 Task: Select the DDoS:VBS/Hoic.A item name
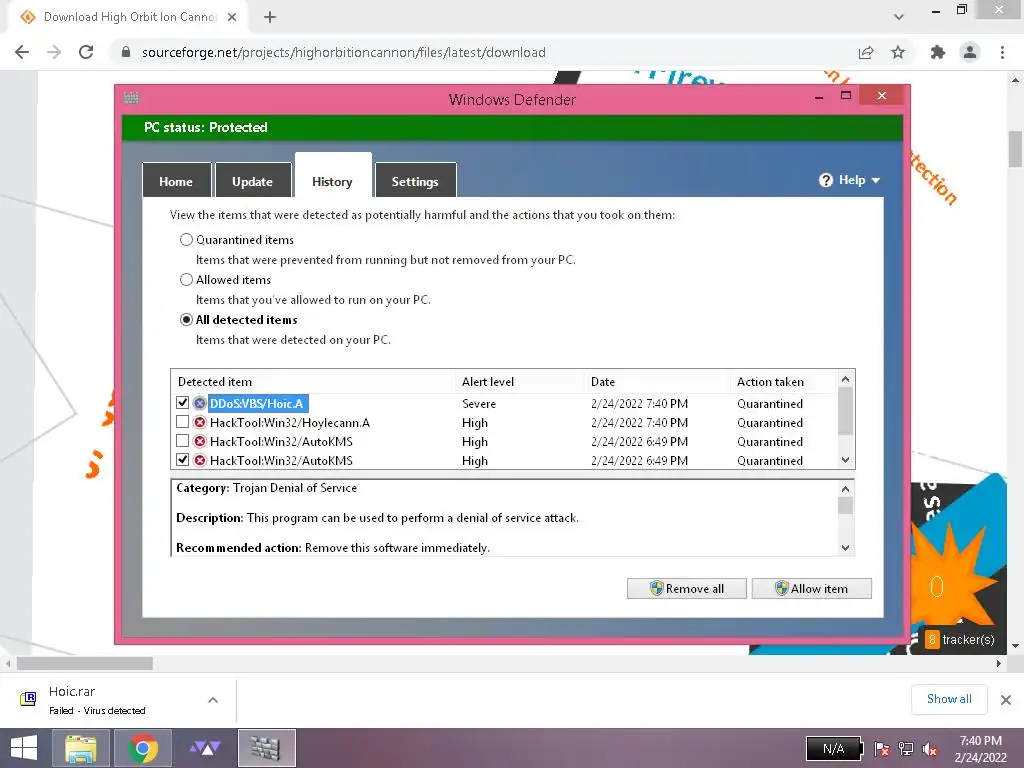pyautogui.click(x=257, y=404)
